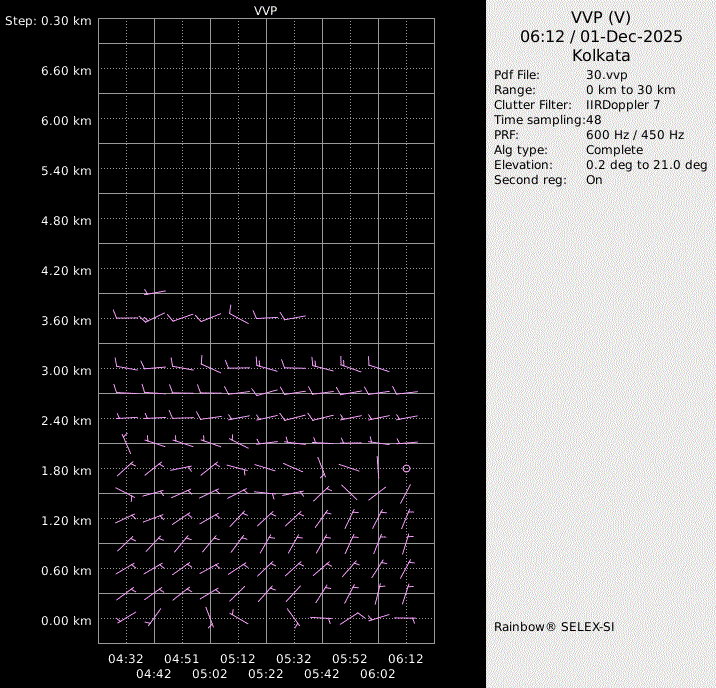Select the 06:12 time axis label
716x688 pixels.
(x=406, y=659)
